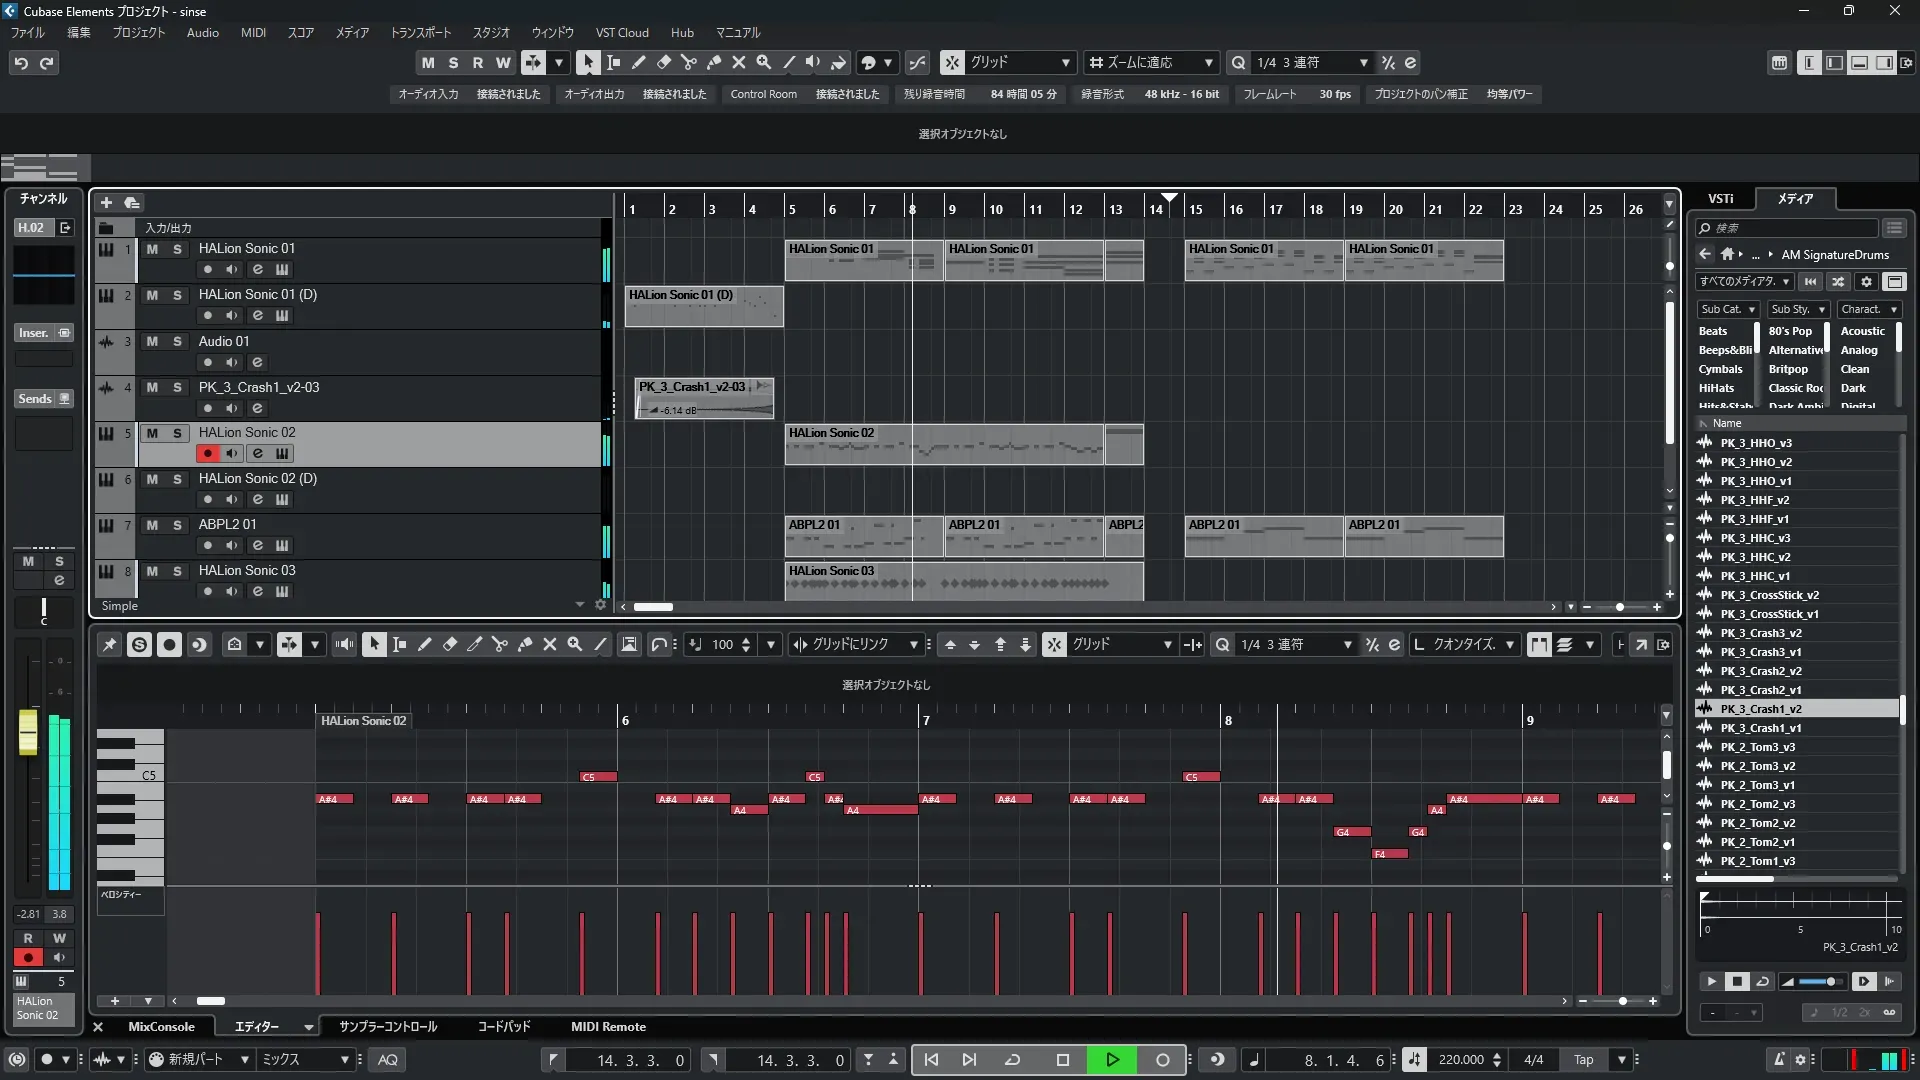Mute the Audio 01 track
The width and height of the screenshot is (1920, 1080).
pyautogui.click(x=152, y=341)
